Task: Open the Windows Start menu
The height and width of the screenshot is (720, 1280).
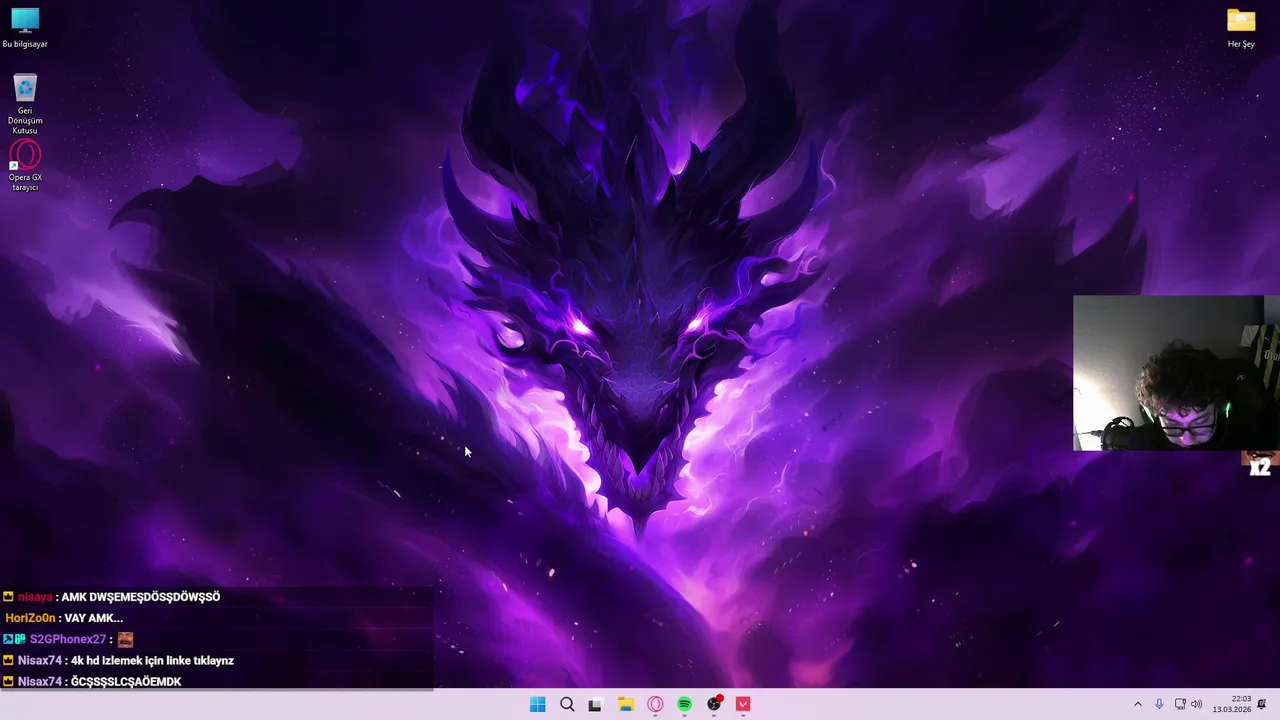Action: click(537, 704)
